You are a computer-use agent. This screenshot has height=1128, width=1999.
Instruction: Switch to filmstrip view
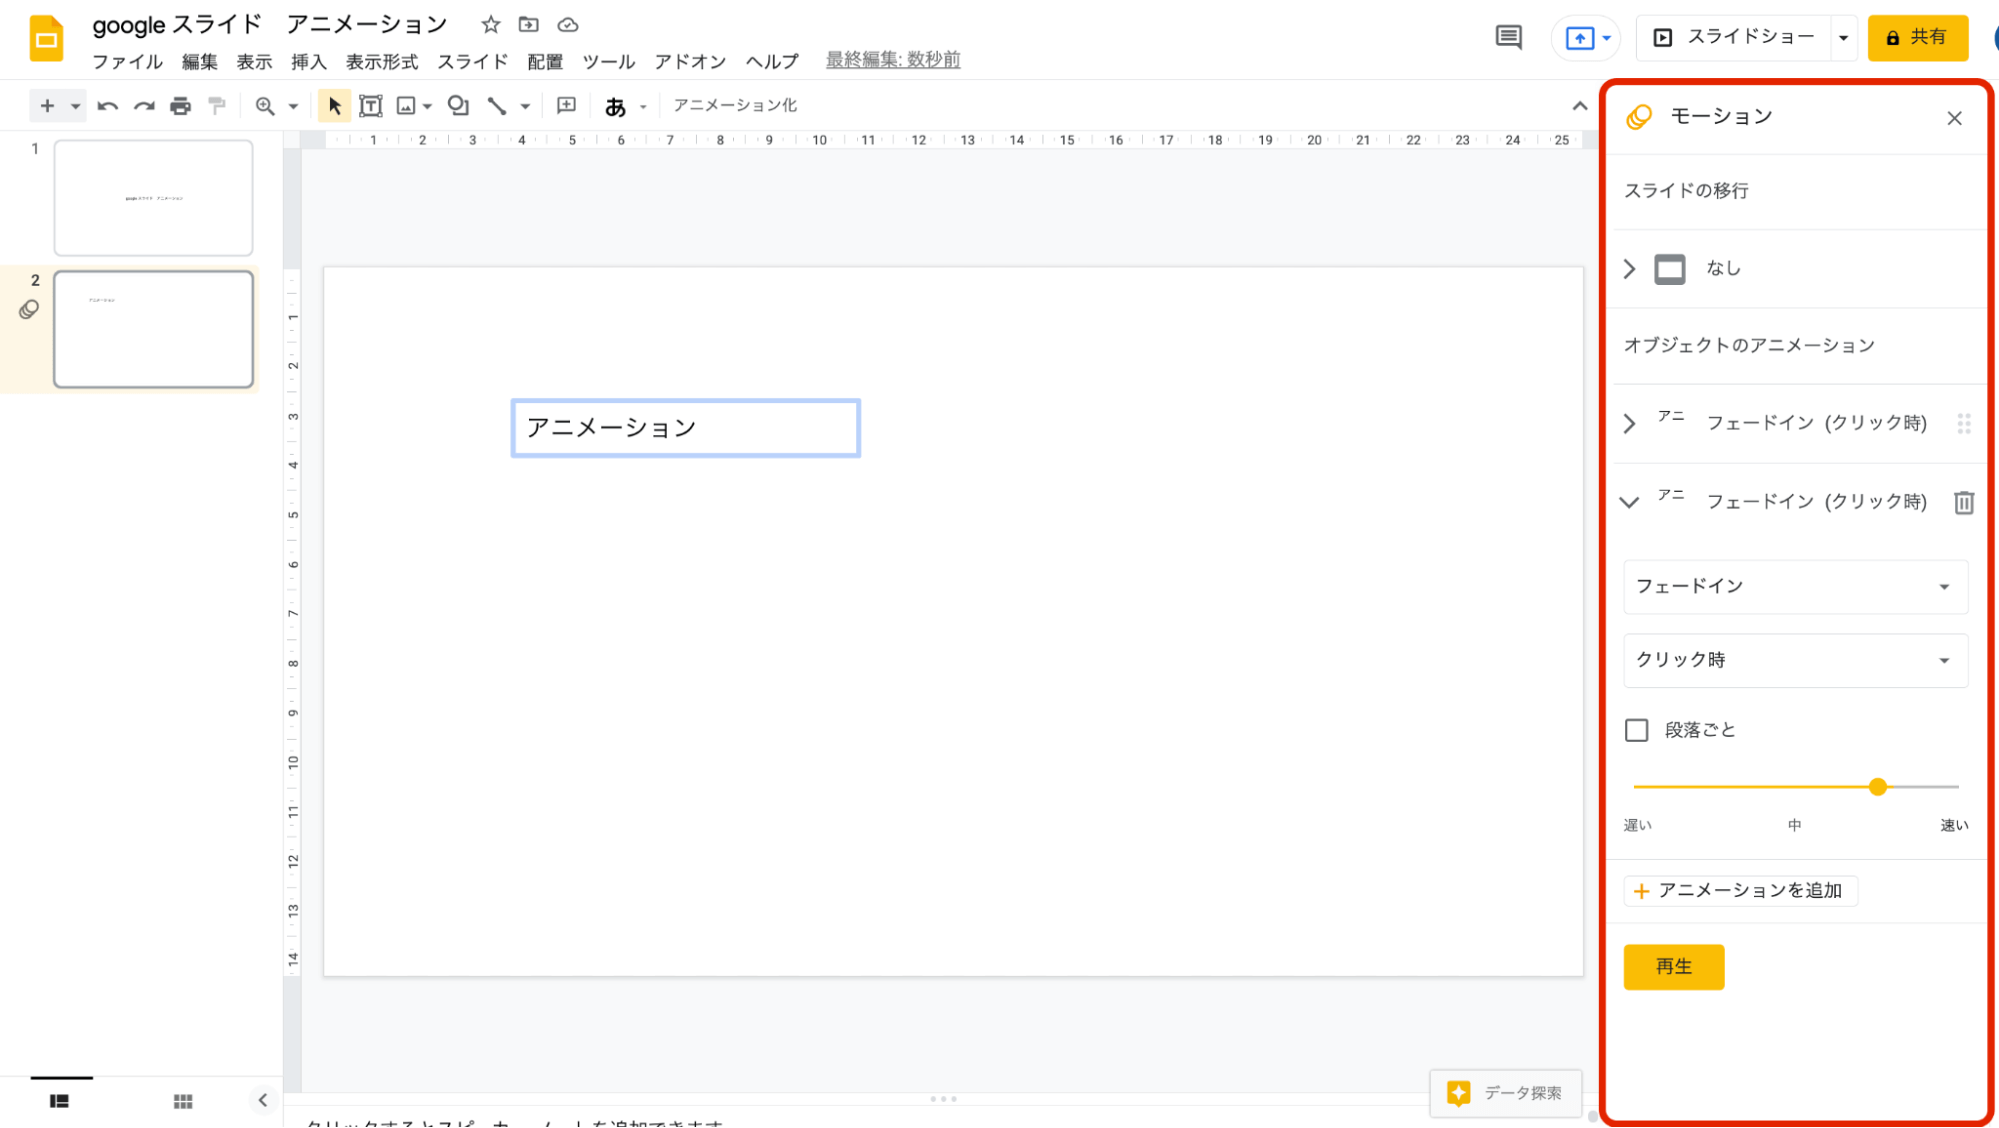(60, 1101)
